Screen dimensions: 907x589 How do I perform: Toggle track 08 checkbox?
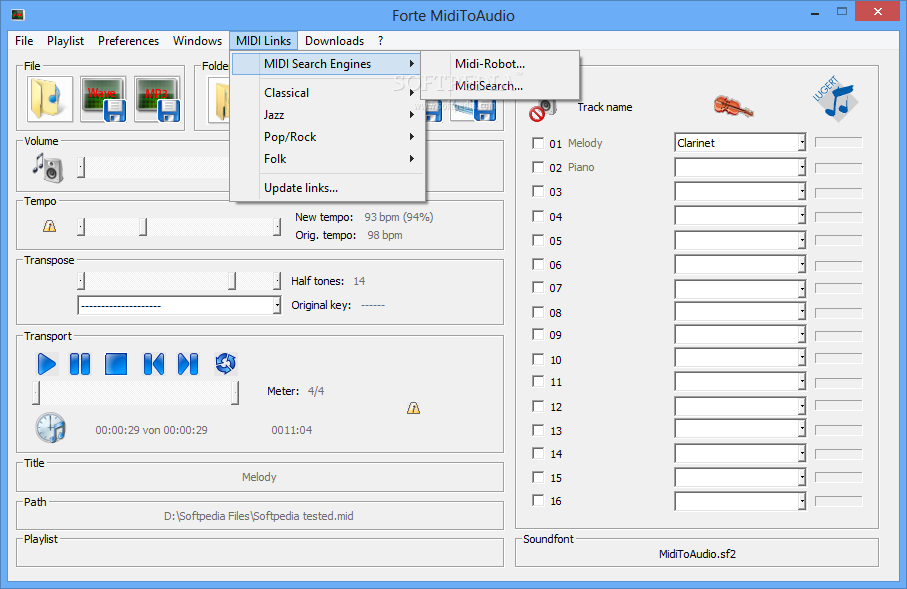tap(538, 312)
